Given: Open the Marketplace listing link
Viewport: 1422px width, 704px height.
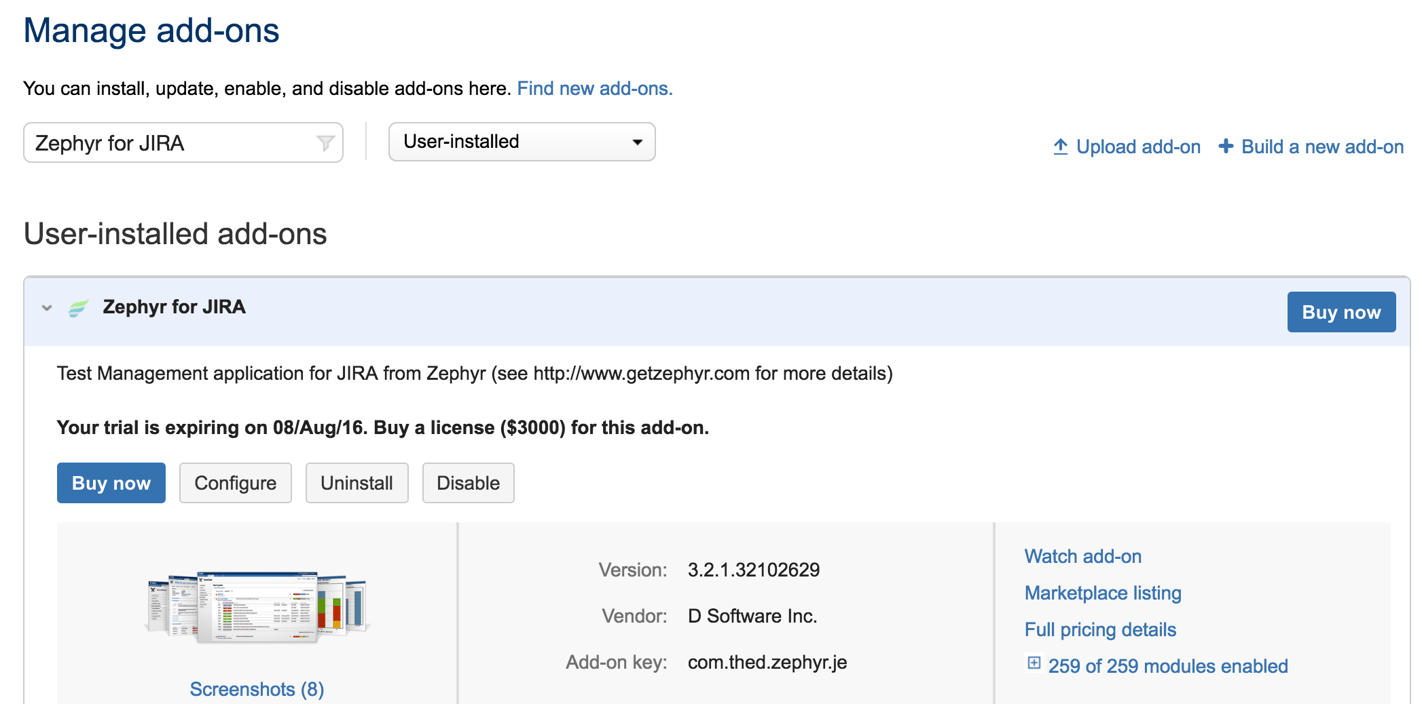Looking at the screenshot, I should [x=1103, y=593].
